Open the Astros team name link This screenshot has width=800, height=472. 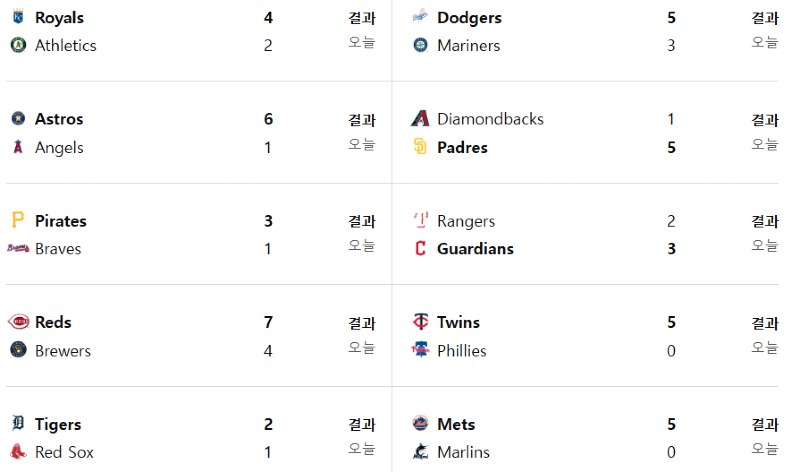(x=59, y=119)
